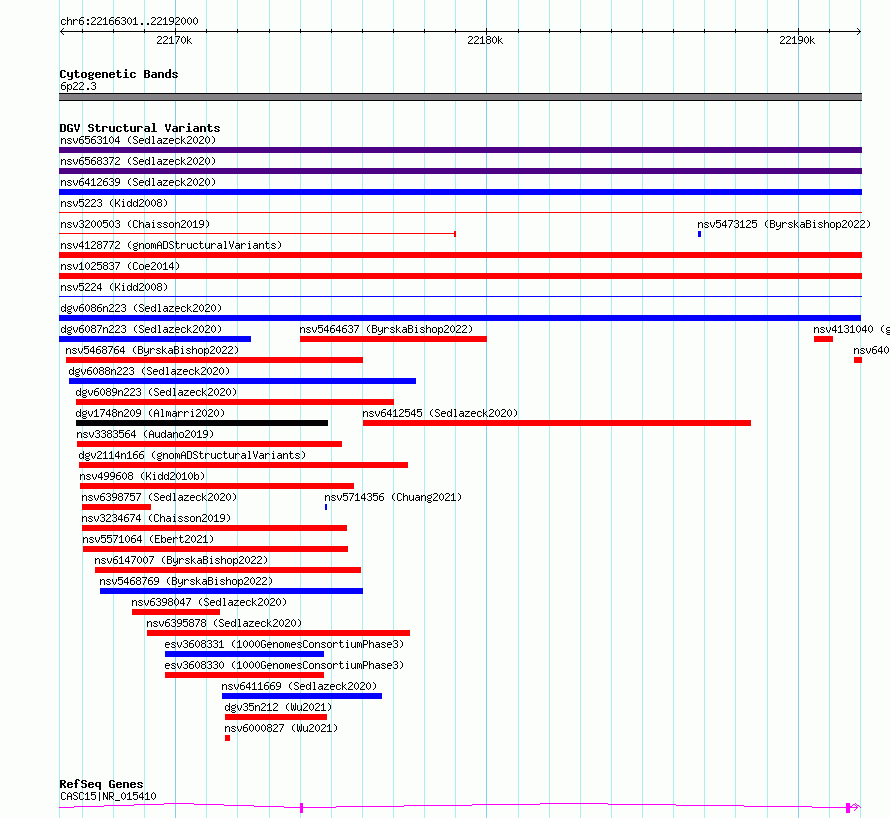Click nsv3234674 (Chaisson2019) label
This screenshot has height=818, width=890.
click(156, 518)
